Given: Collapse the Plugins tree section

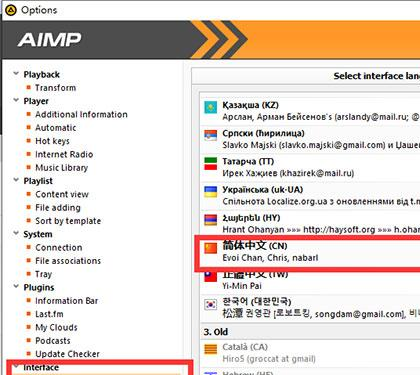Looking at the screenshot, I should point(16,287).
